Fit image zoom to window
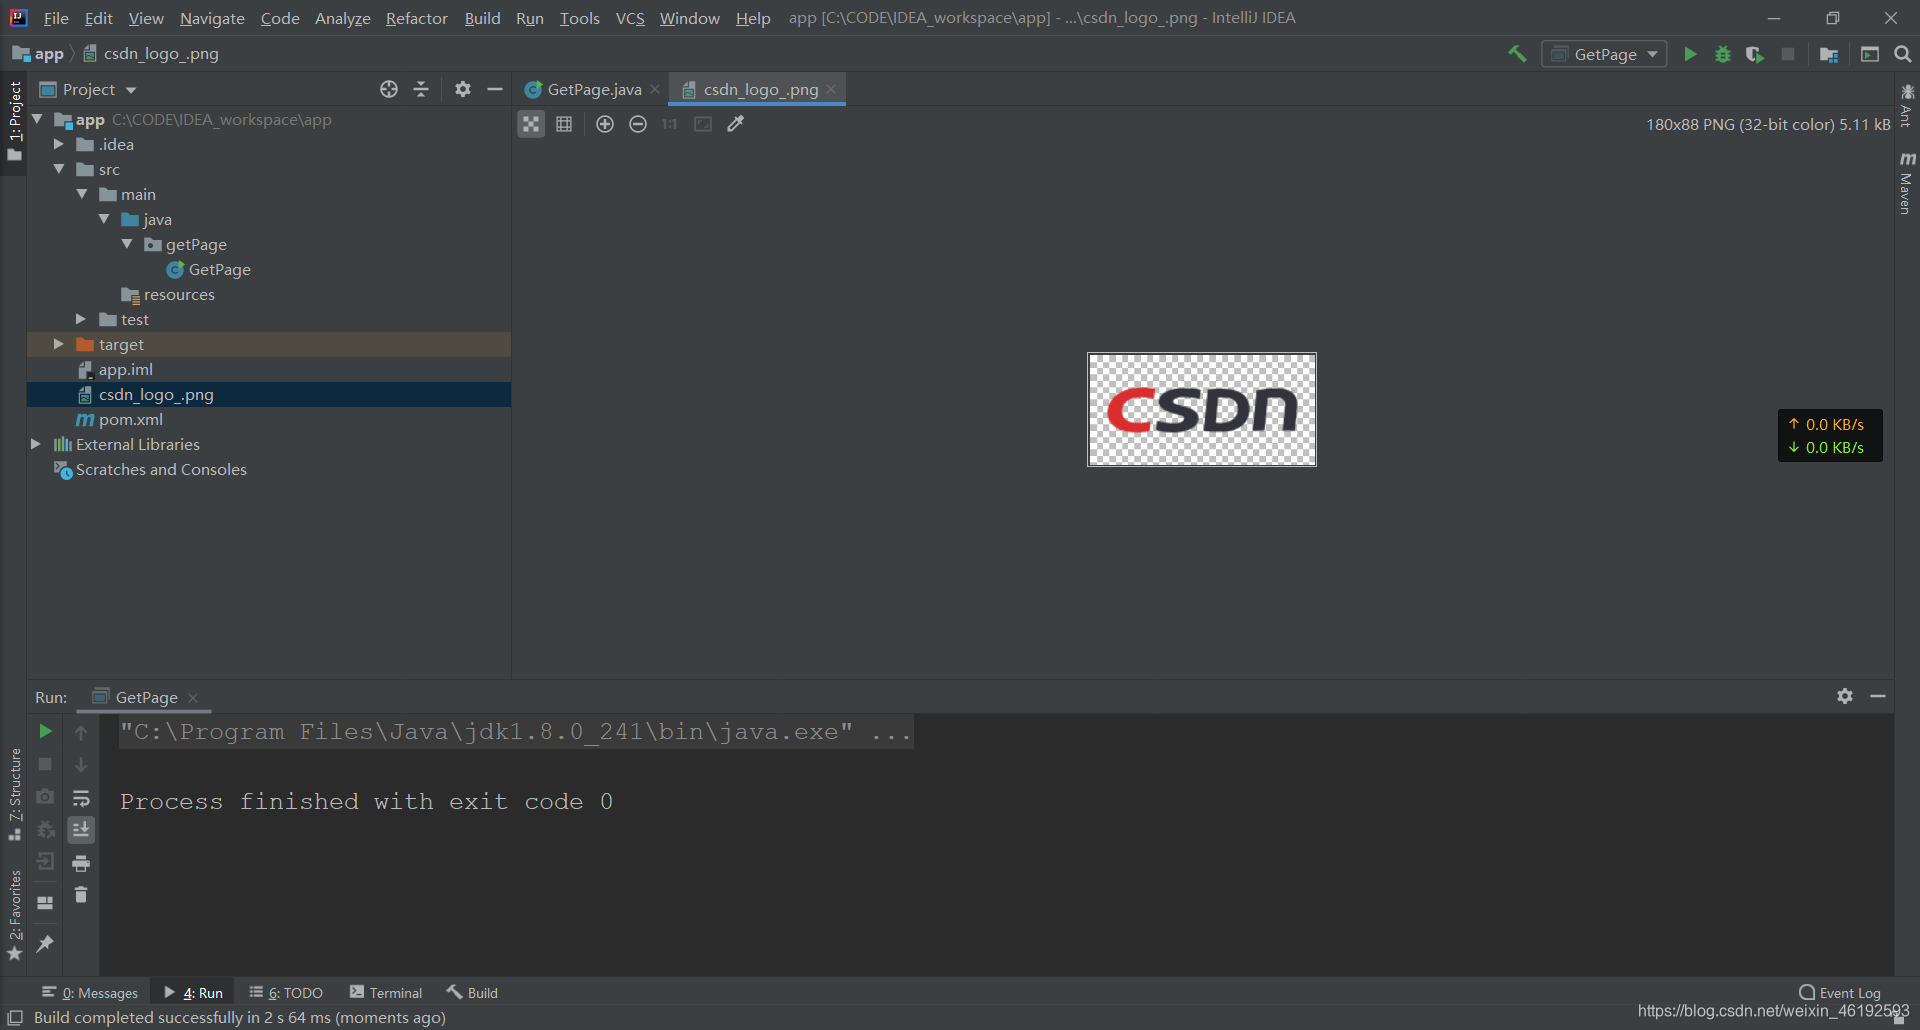The width and height of the screenshot is (1920, 1030). pos(703,124)
